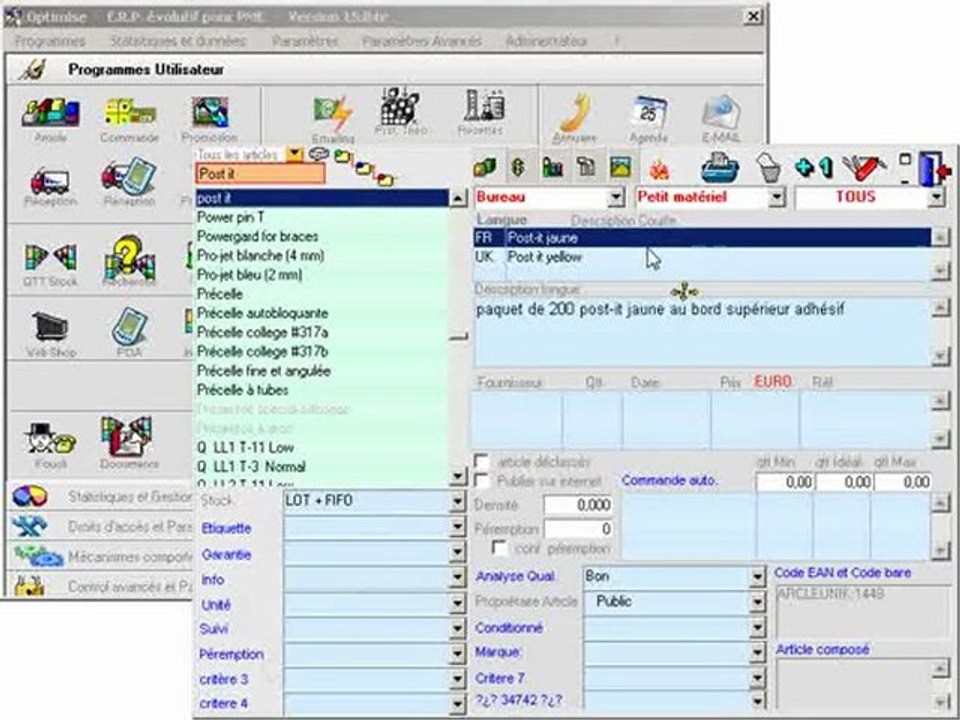Click the Commande auto. label
This screenshot has width=960, height=720.
click(669, 481)
